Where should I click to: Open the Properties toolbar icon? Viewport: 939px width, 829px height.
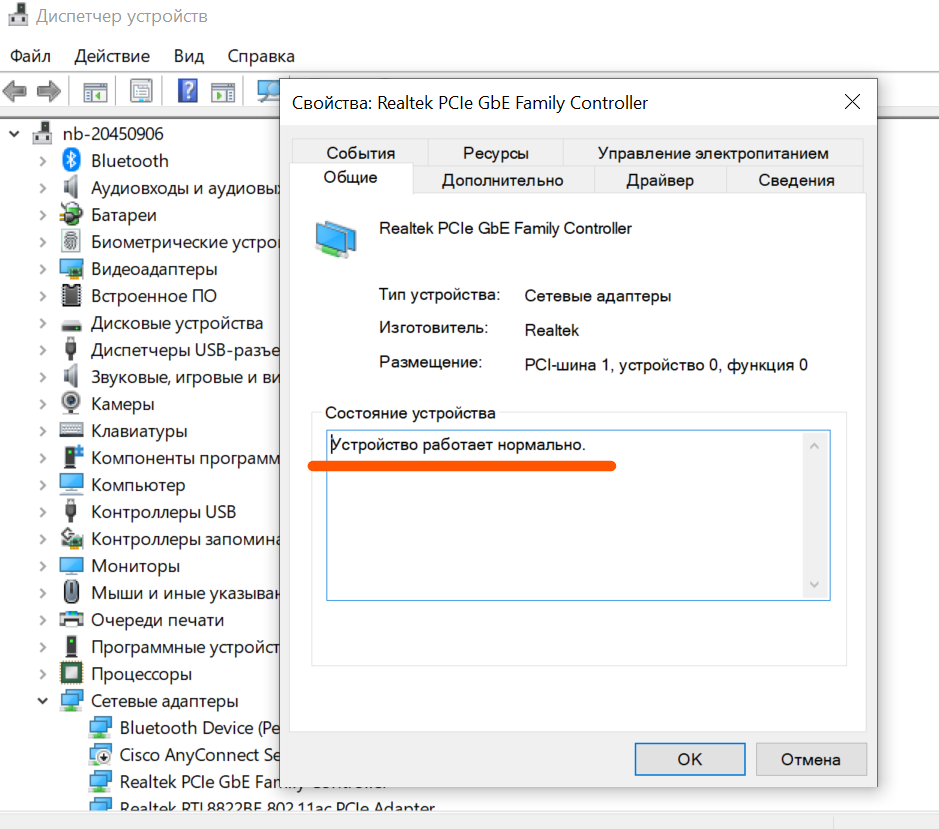point(141,92)
